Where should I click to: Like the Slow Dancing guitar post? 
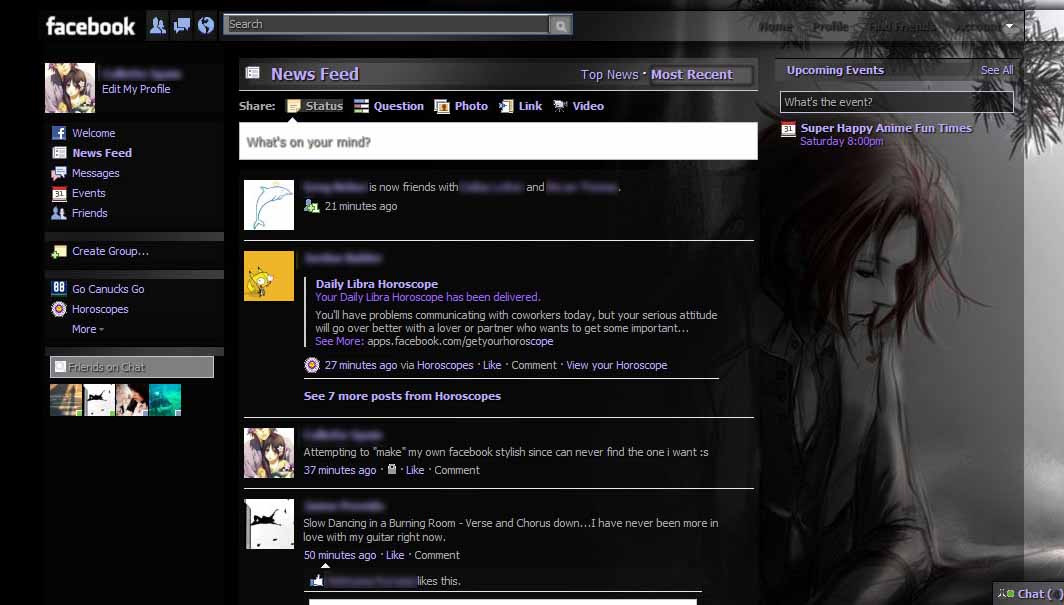pos(395,555)
